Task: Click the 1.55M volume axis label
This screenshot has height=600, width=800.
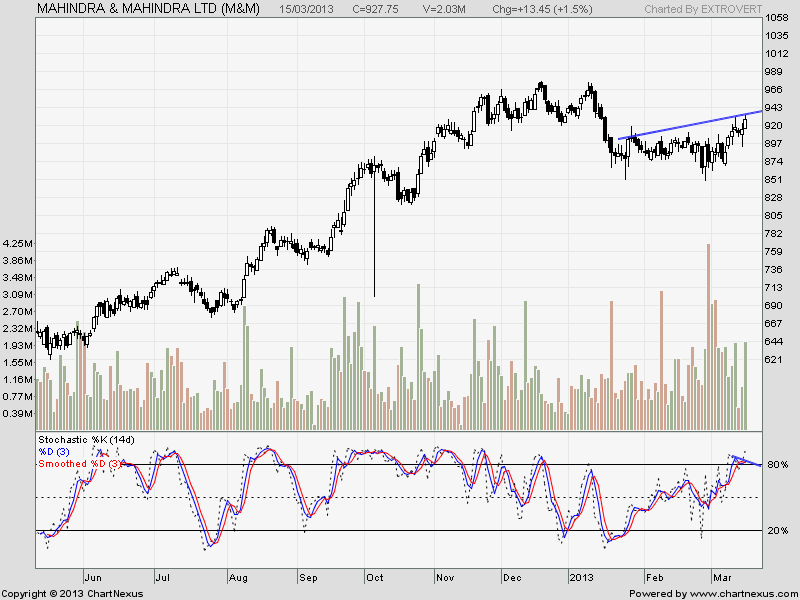Action: pyautogui.click(x=18, y=362)
